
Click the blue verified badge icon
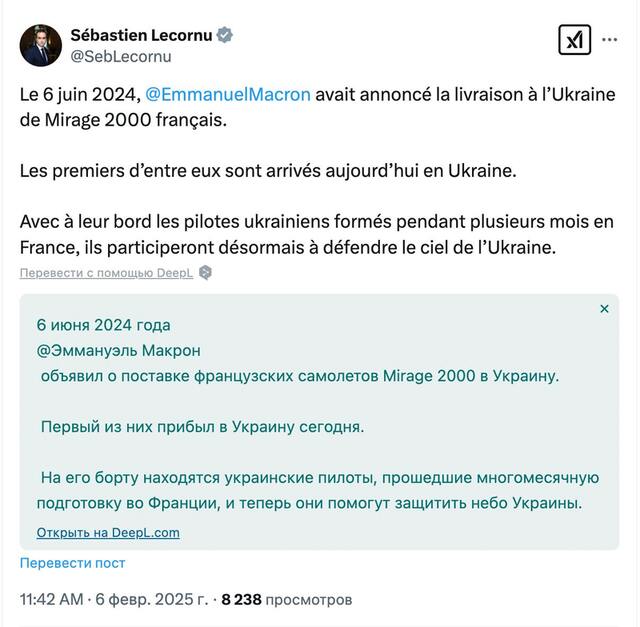point(226,35)
